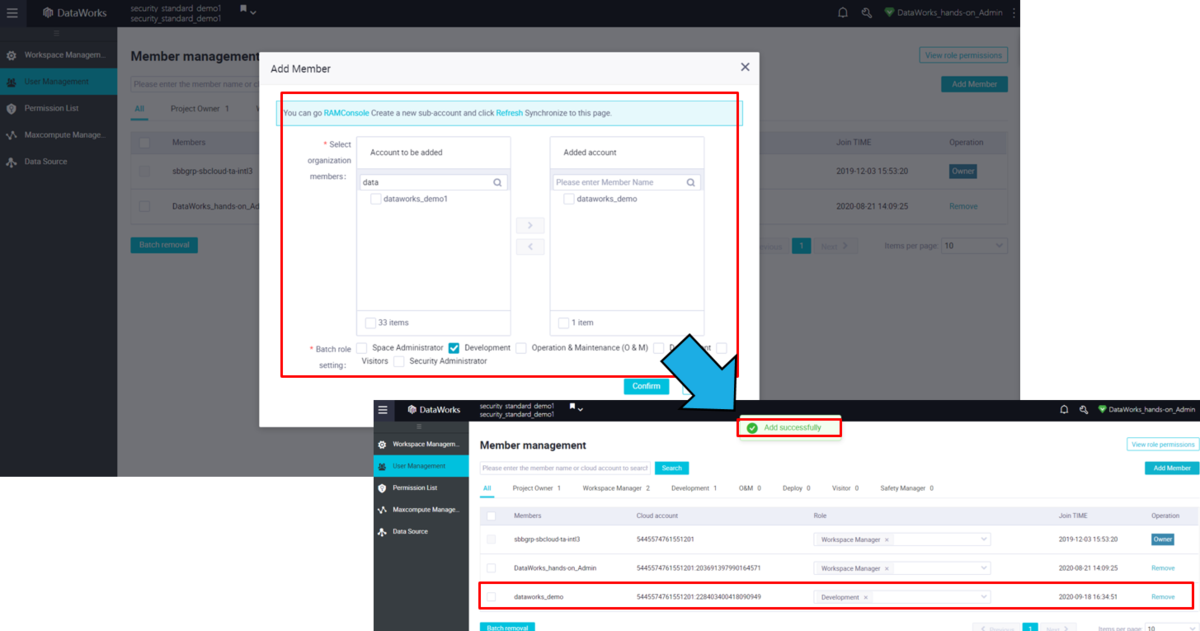This screenshot has width=1200, height=631.
Task: Move account right with transfer arrow button
Action: point(530,226)
